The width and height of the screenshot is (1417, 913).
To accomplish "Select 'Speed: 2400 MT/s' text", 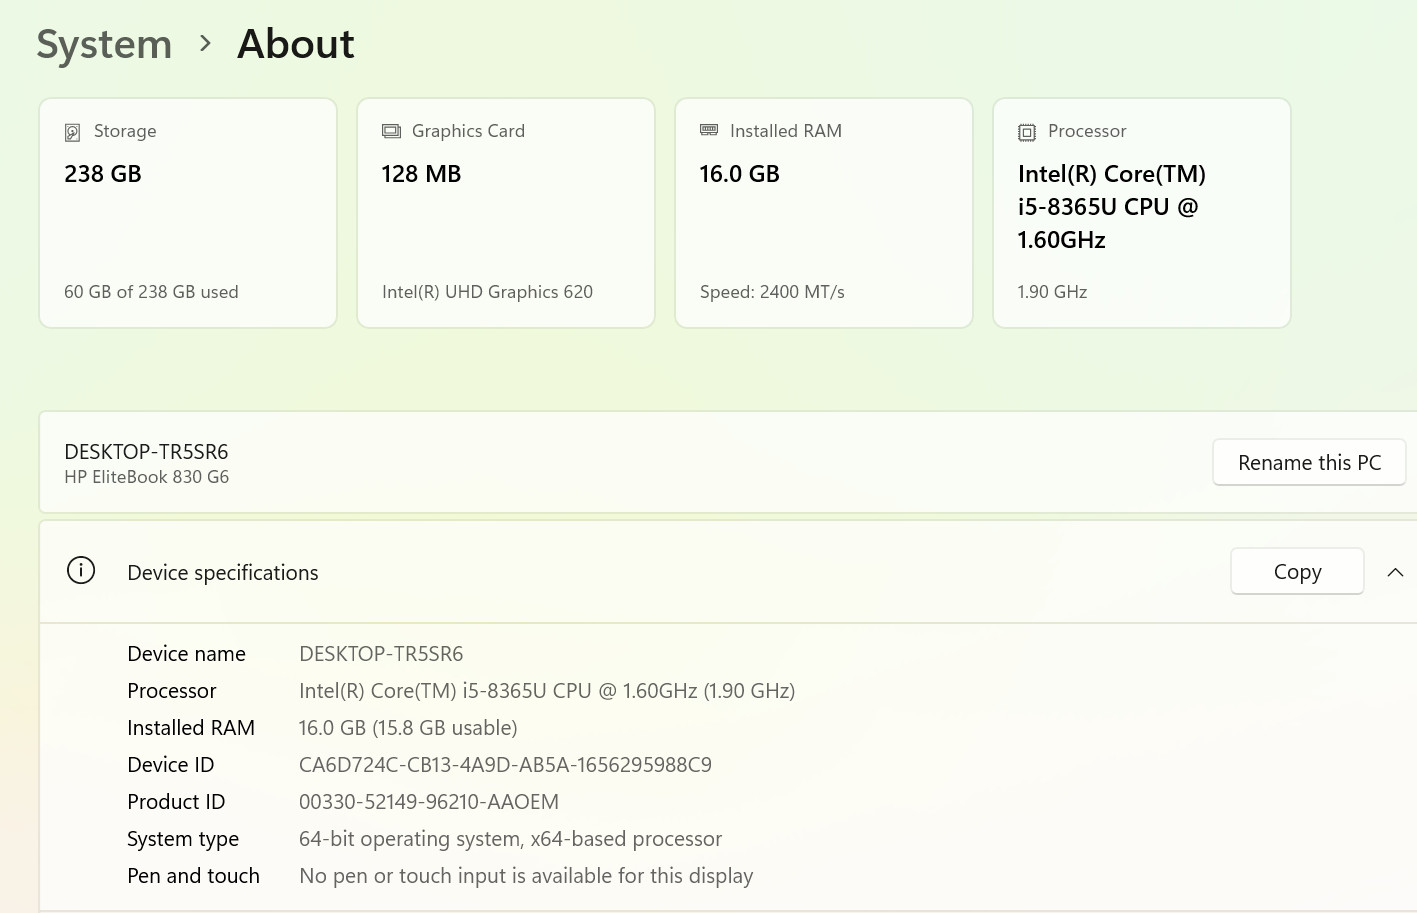I will (x=772, y=292).
